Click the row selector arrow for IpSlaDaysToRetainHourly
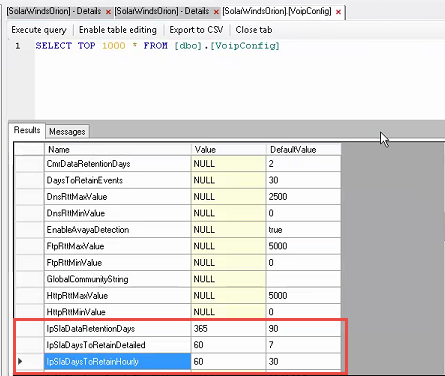The image size is (445, 376). [29, 361]
